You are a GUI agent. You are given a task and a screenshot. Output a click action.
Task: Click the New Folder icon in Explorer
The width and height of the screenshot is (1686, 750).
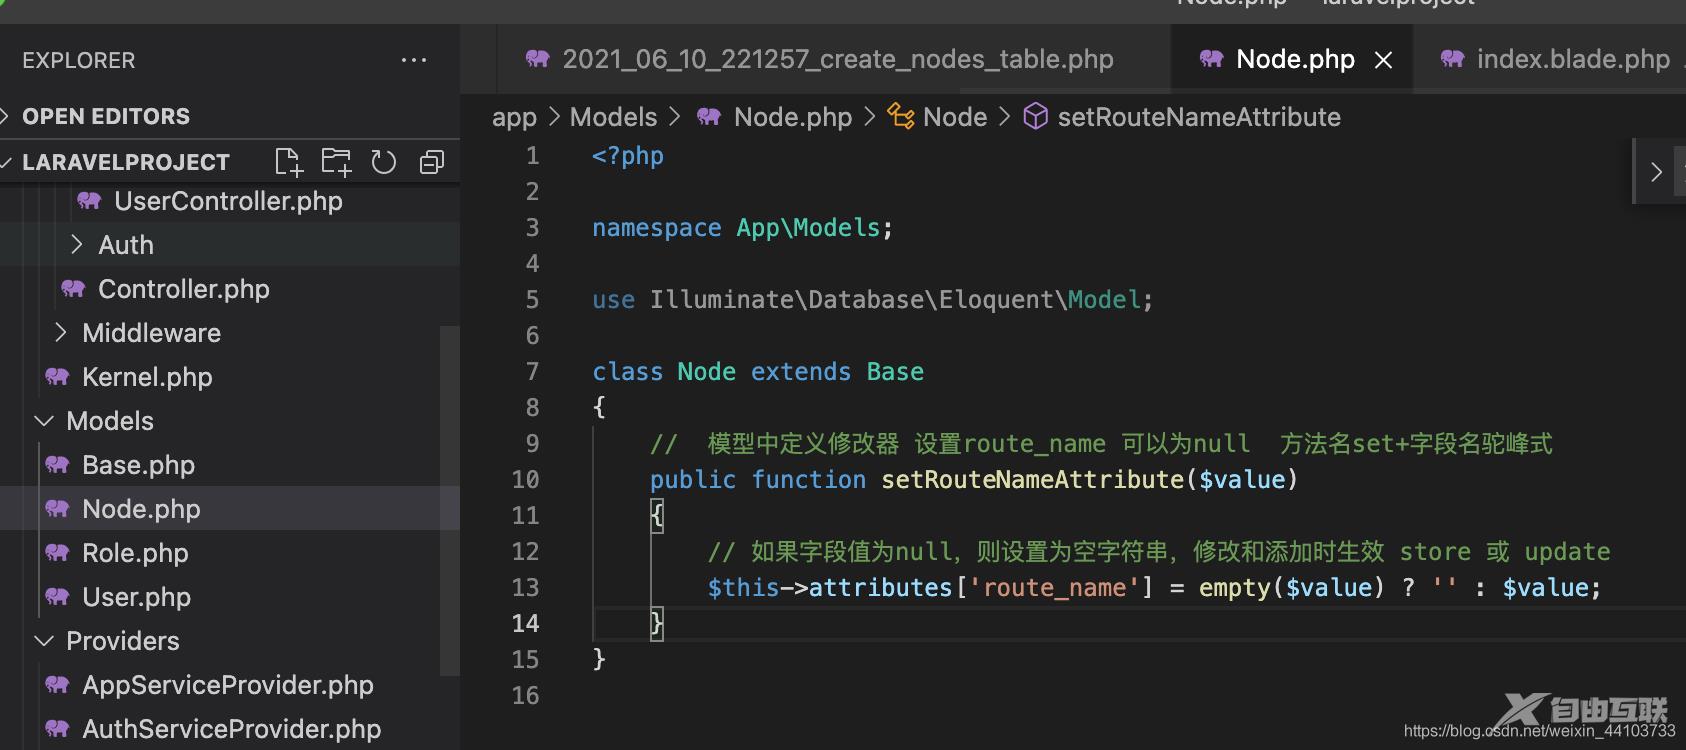pyautogui.click(x=336, y=162)
